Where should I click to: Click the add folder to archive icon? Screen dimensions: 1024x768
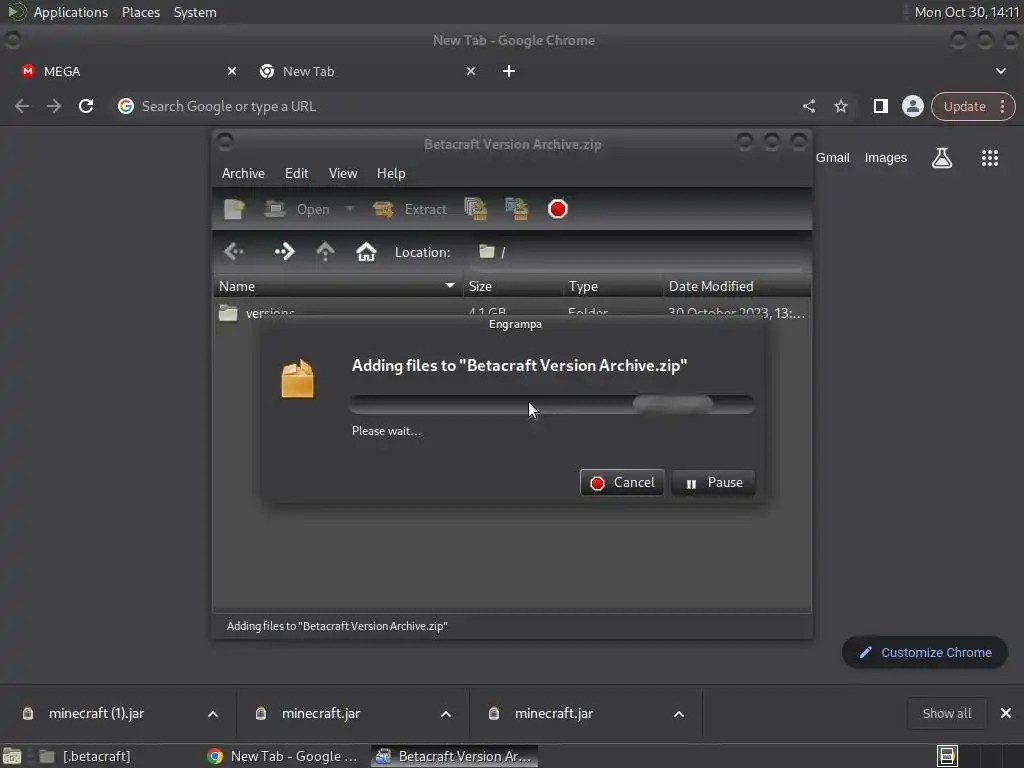tap(517, 209)
